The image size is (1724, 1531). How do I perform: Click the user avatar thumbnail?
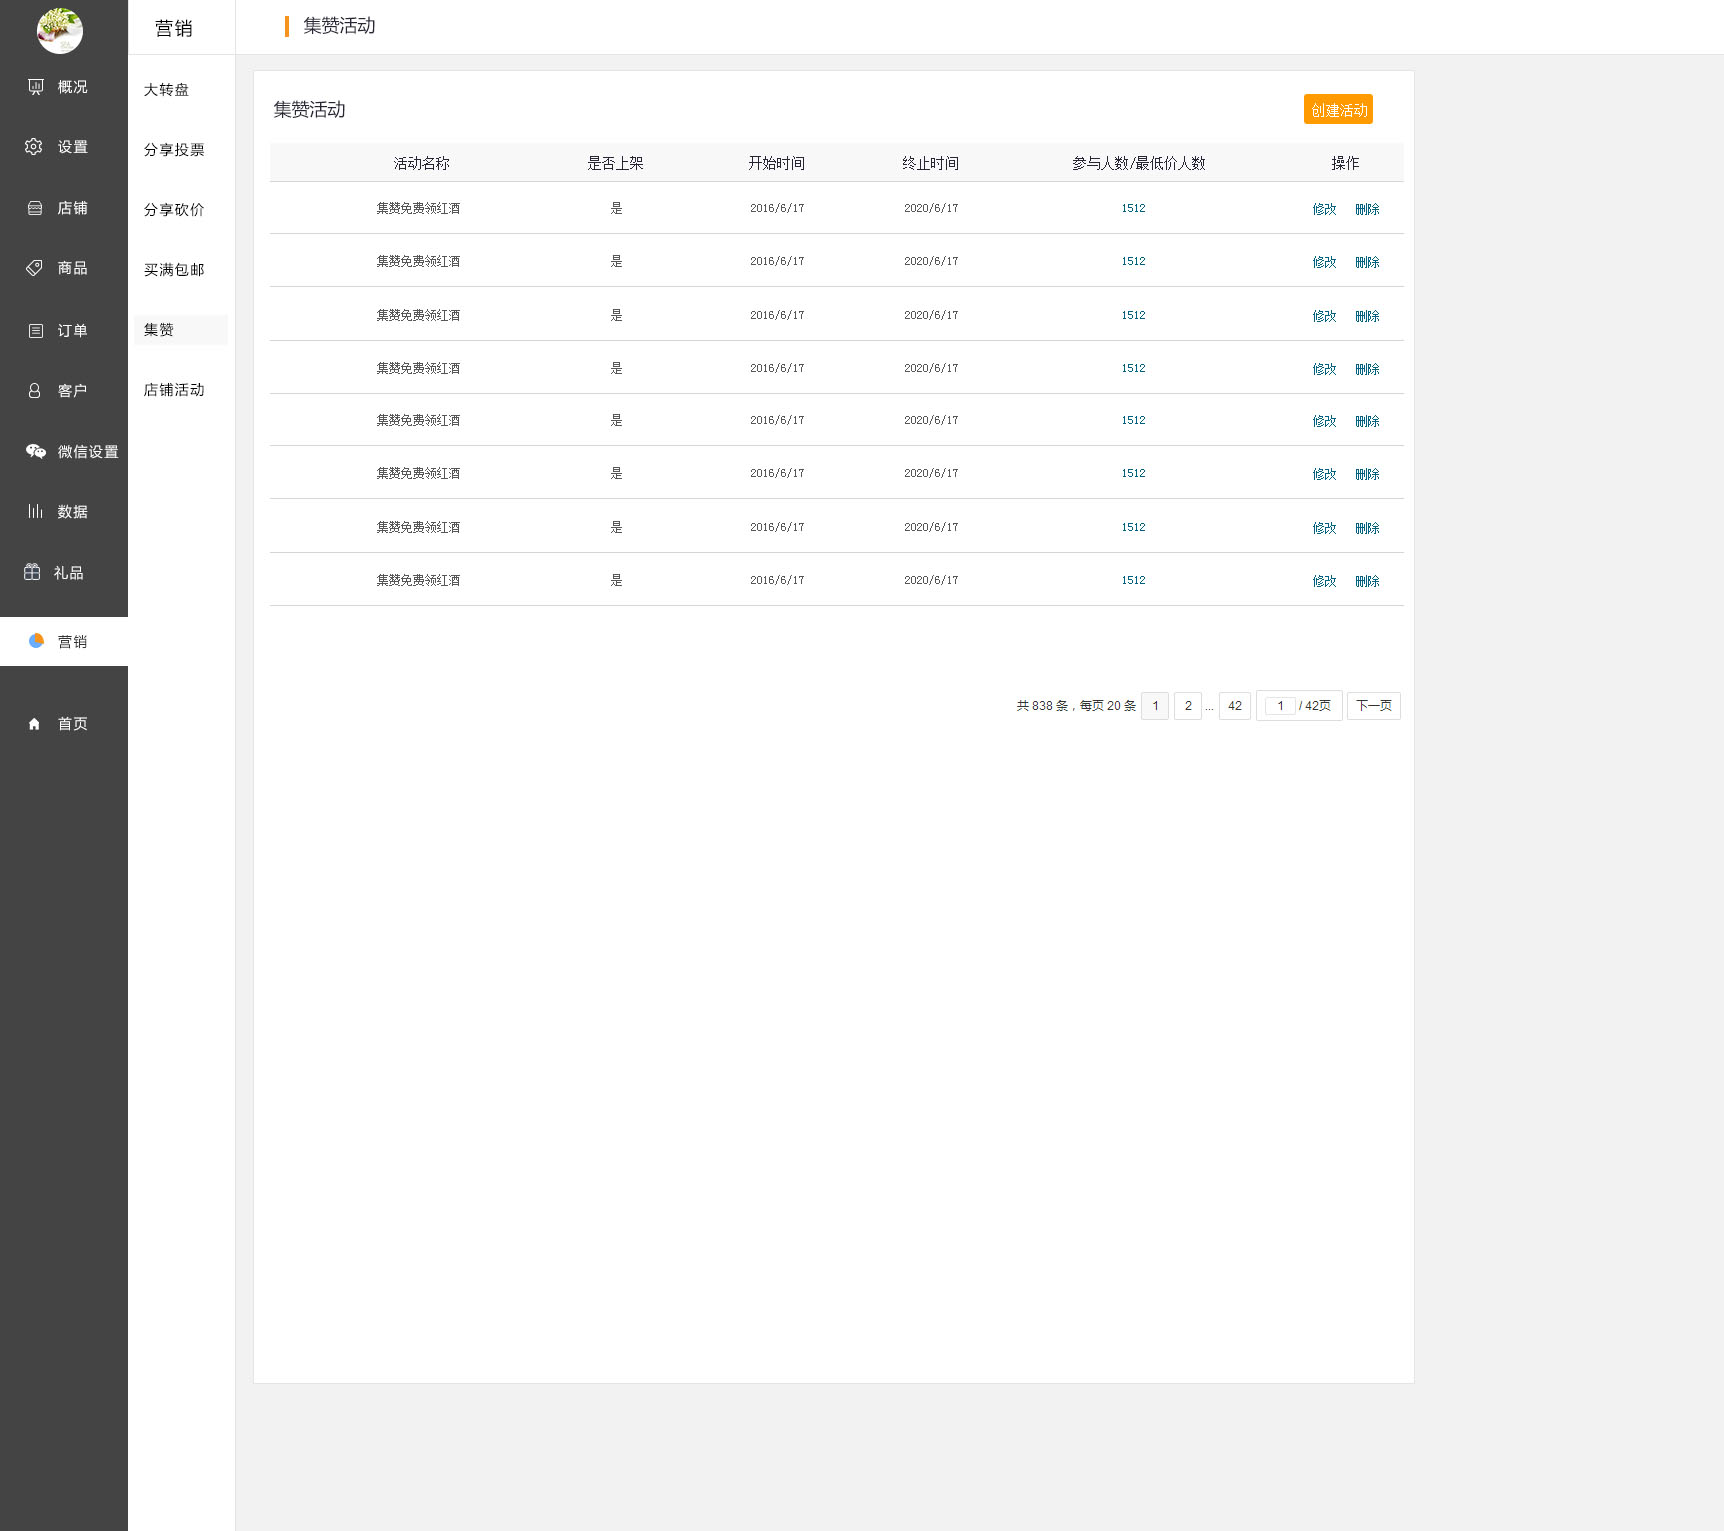tap(60, 30)
